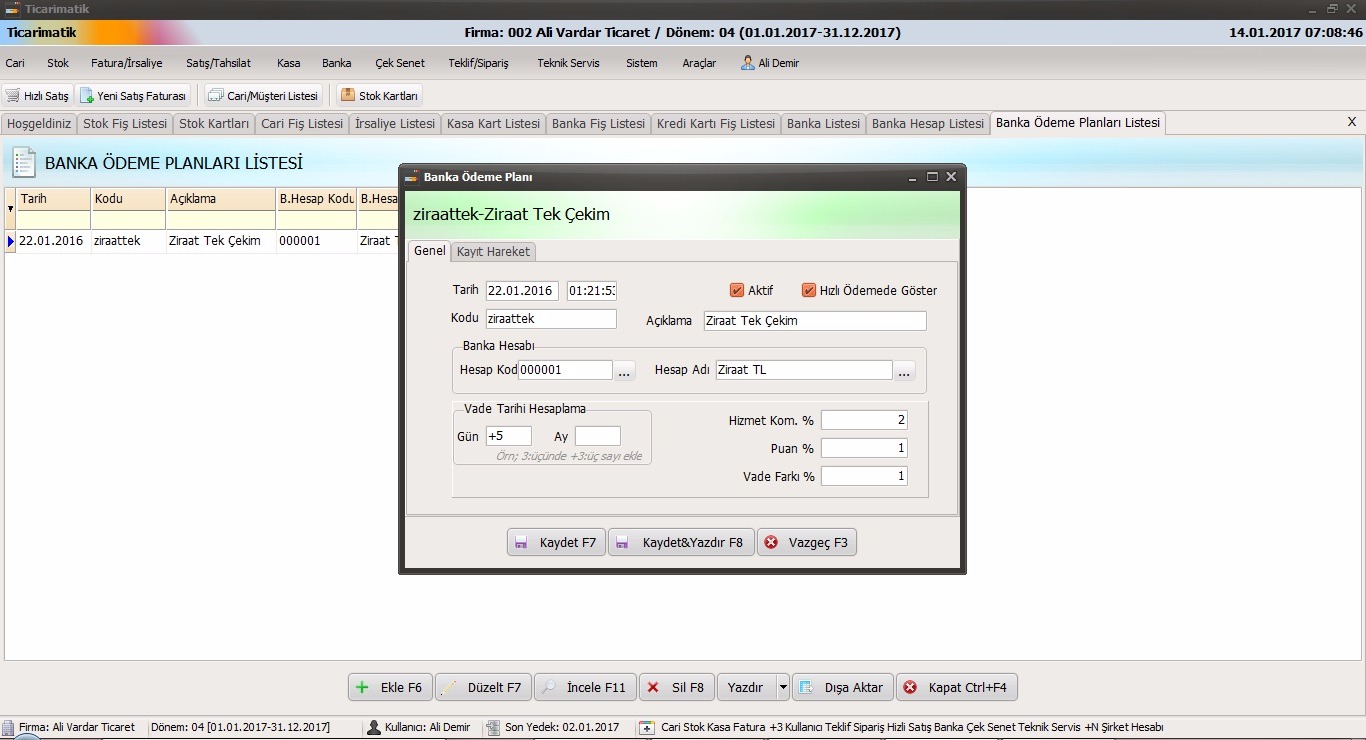Click the Ali Demir user icon
This screenshot has height=740, width=1366.
[748, 63]
